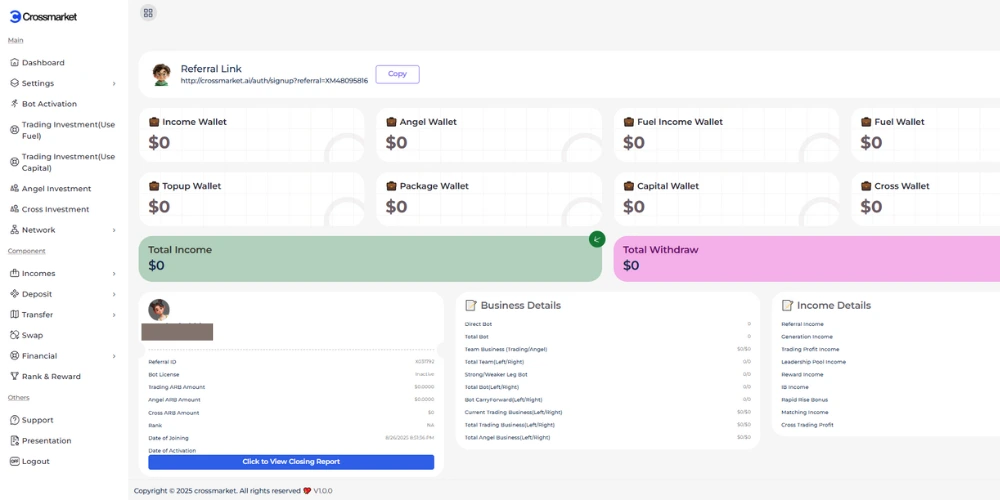Open the Total Income card
The height and width of the screenshot is (500, 1000).
coord(370,258)
